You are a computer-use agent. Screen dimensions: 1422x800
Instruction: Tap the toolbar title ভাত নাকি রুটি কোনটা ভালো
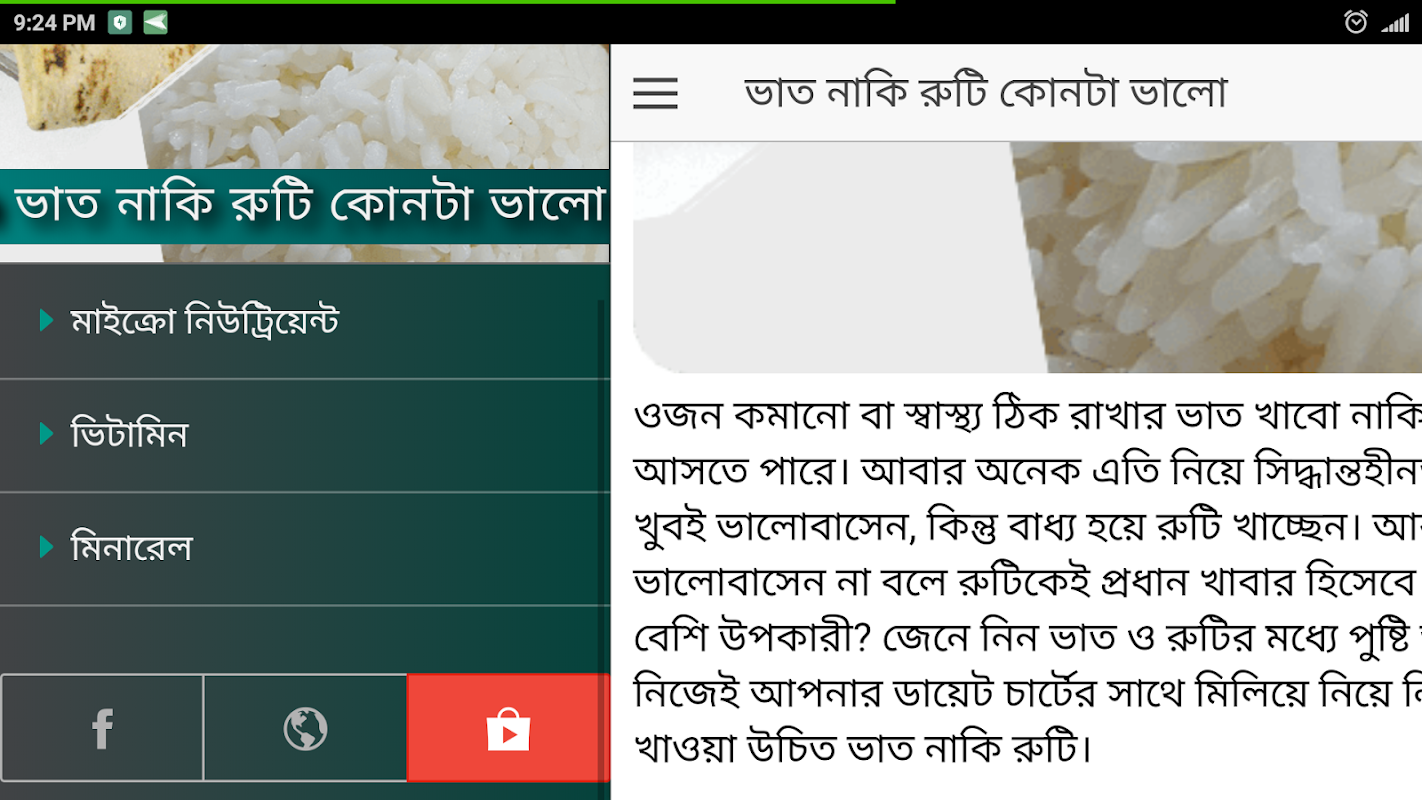click(x=985, y=93)
